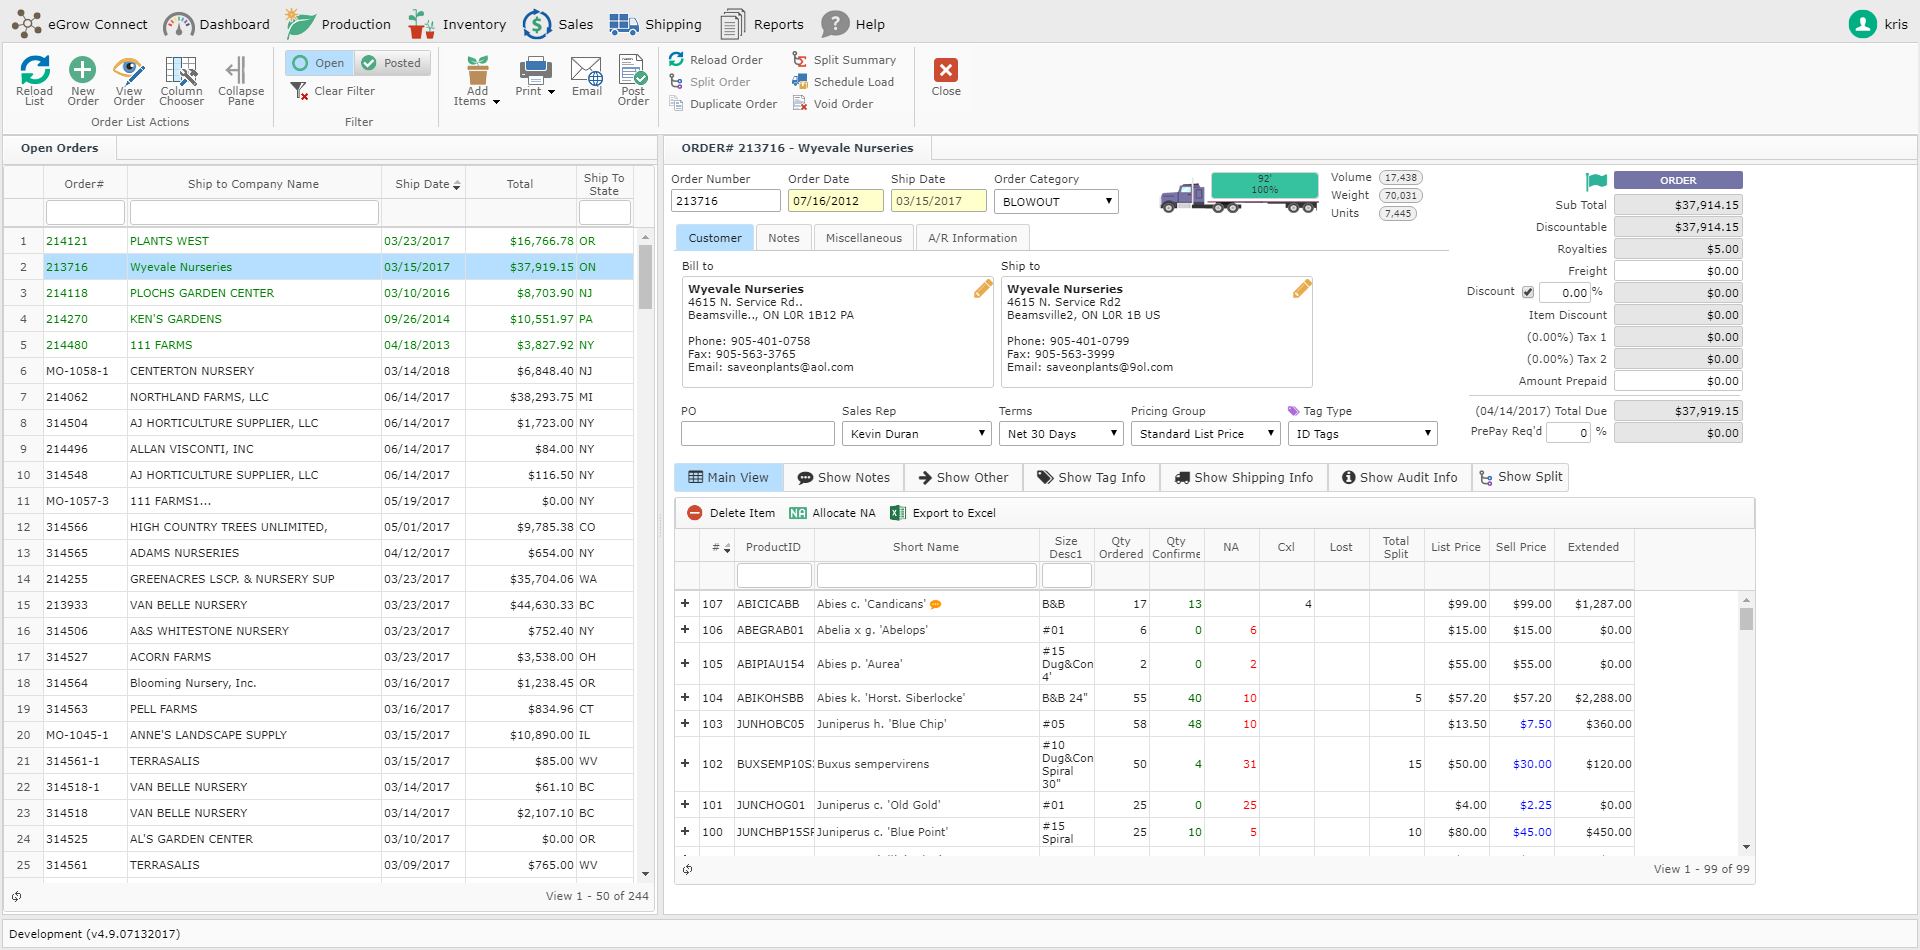
Task: Create a New Order
Action: pyautogui.click(x=83, y=71)
